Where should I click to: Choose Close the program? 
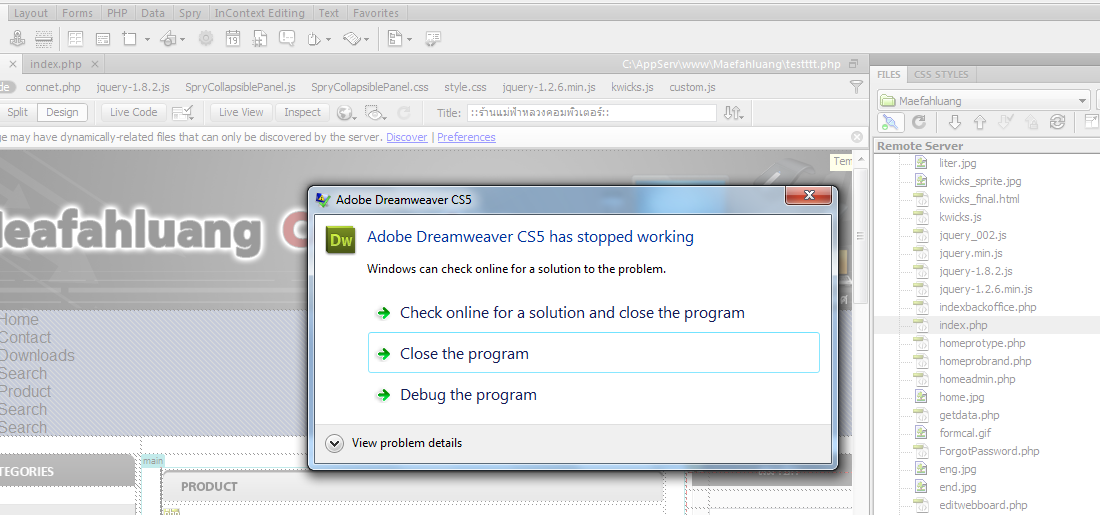[x=593, y=353]
